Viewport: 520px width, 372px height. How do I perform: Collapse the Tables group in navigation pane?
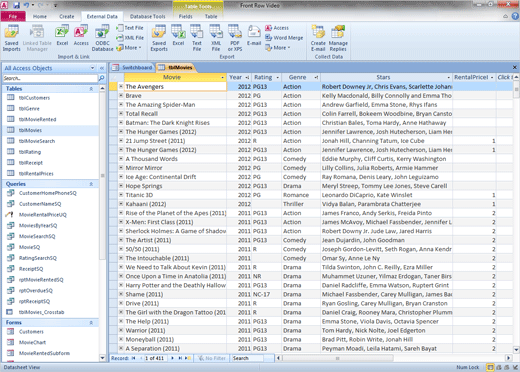coord(91,89)
